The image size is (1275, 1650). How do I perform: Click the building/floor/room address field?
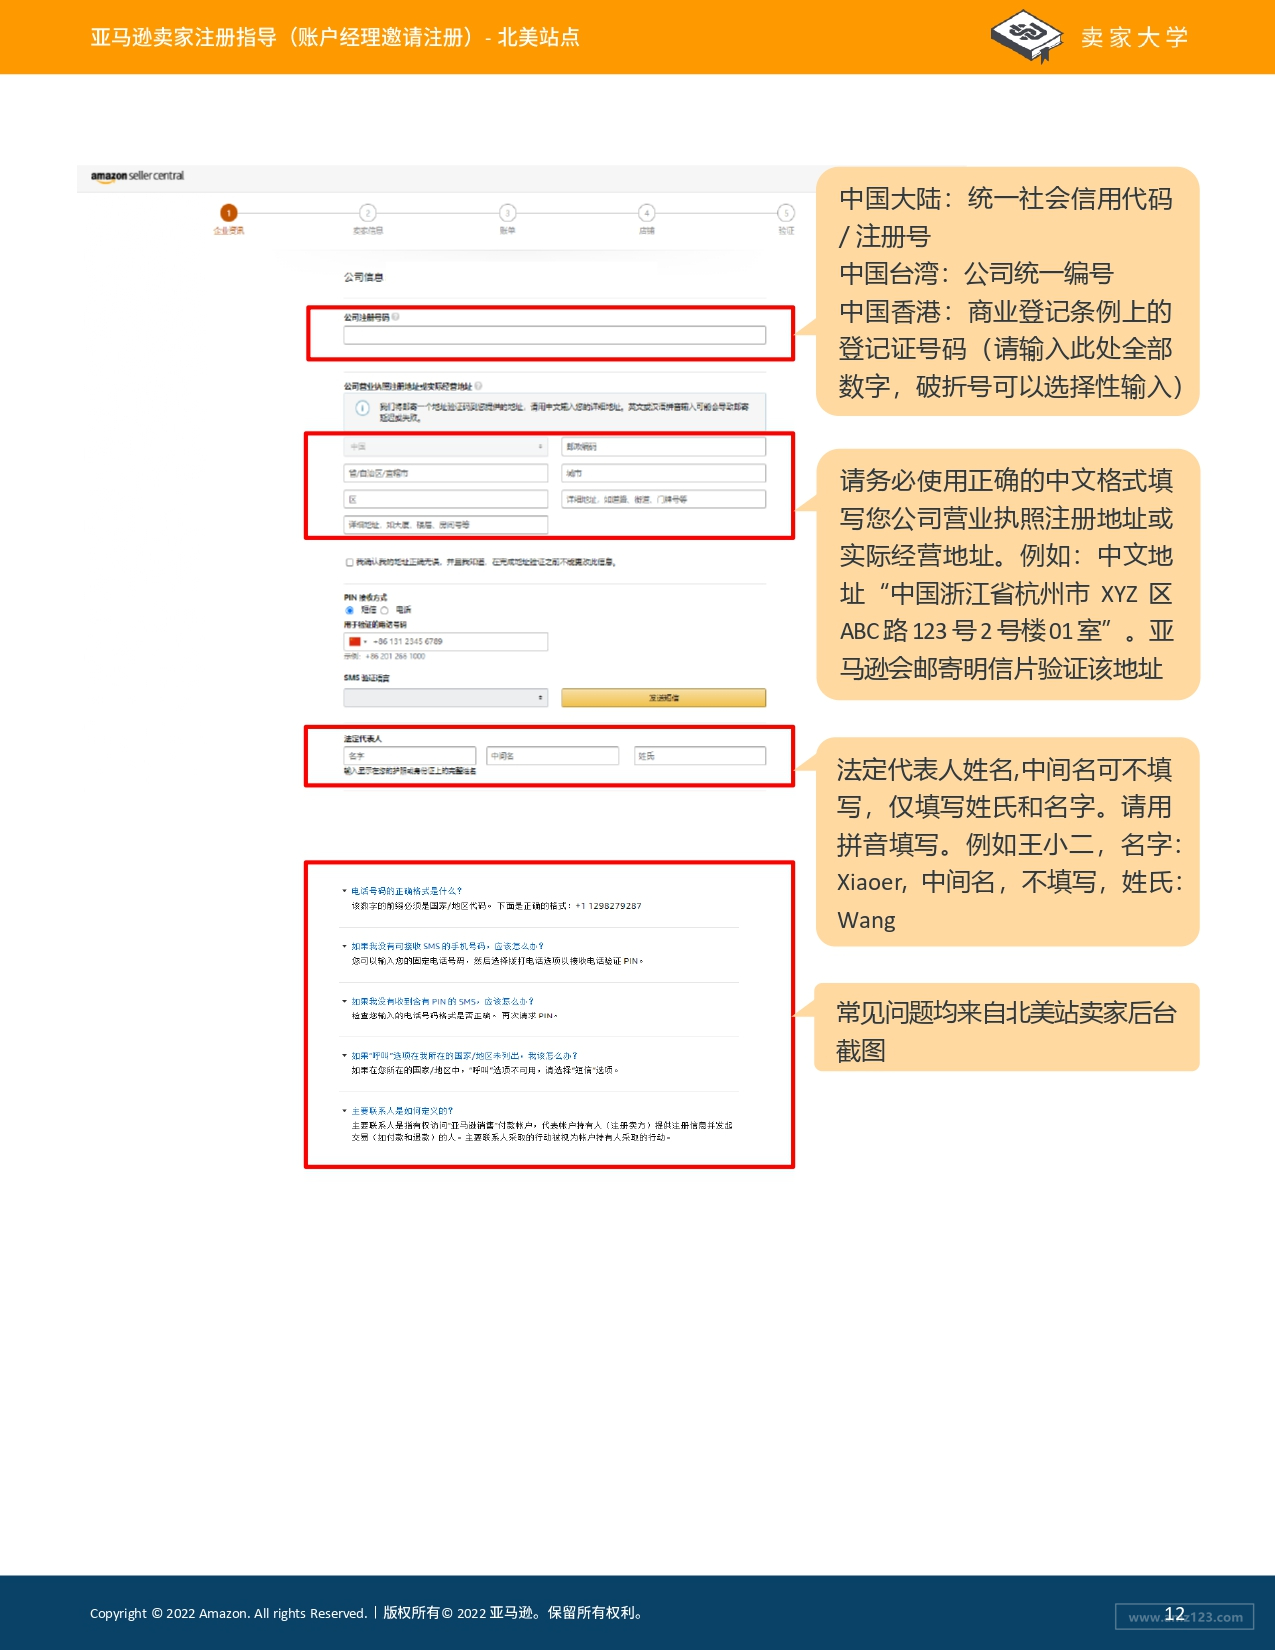pos(445,525)
